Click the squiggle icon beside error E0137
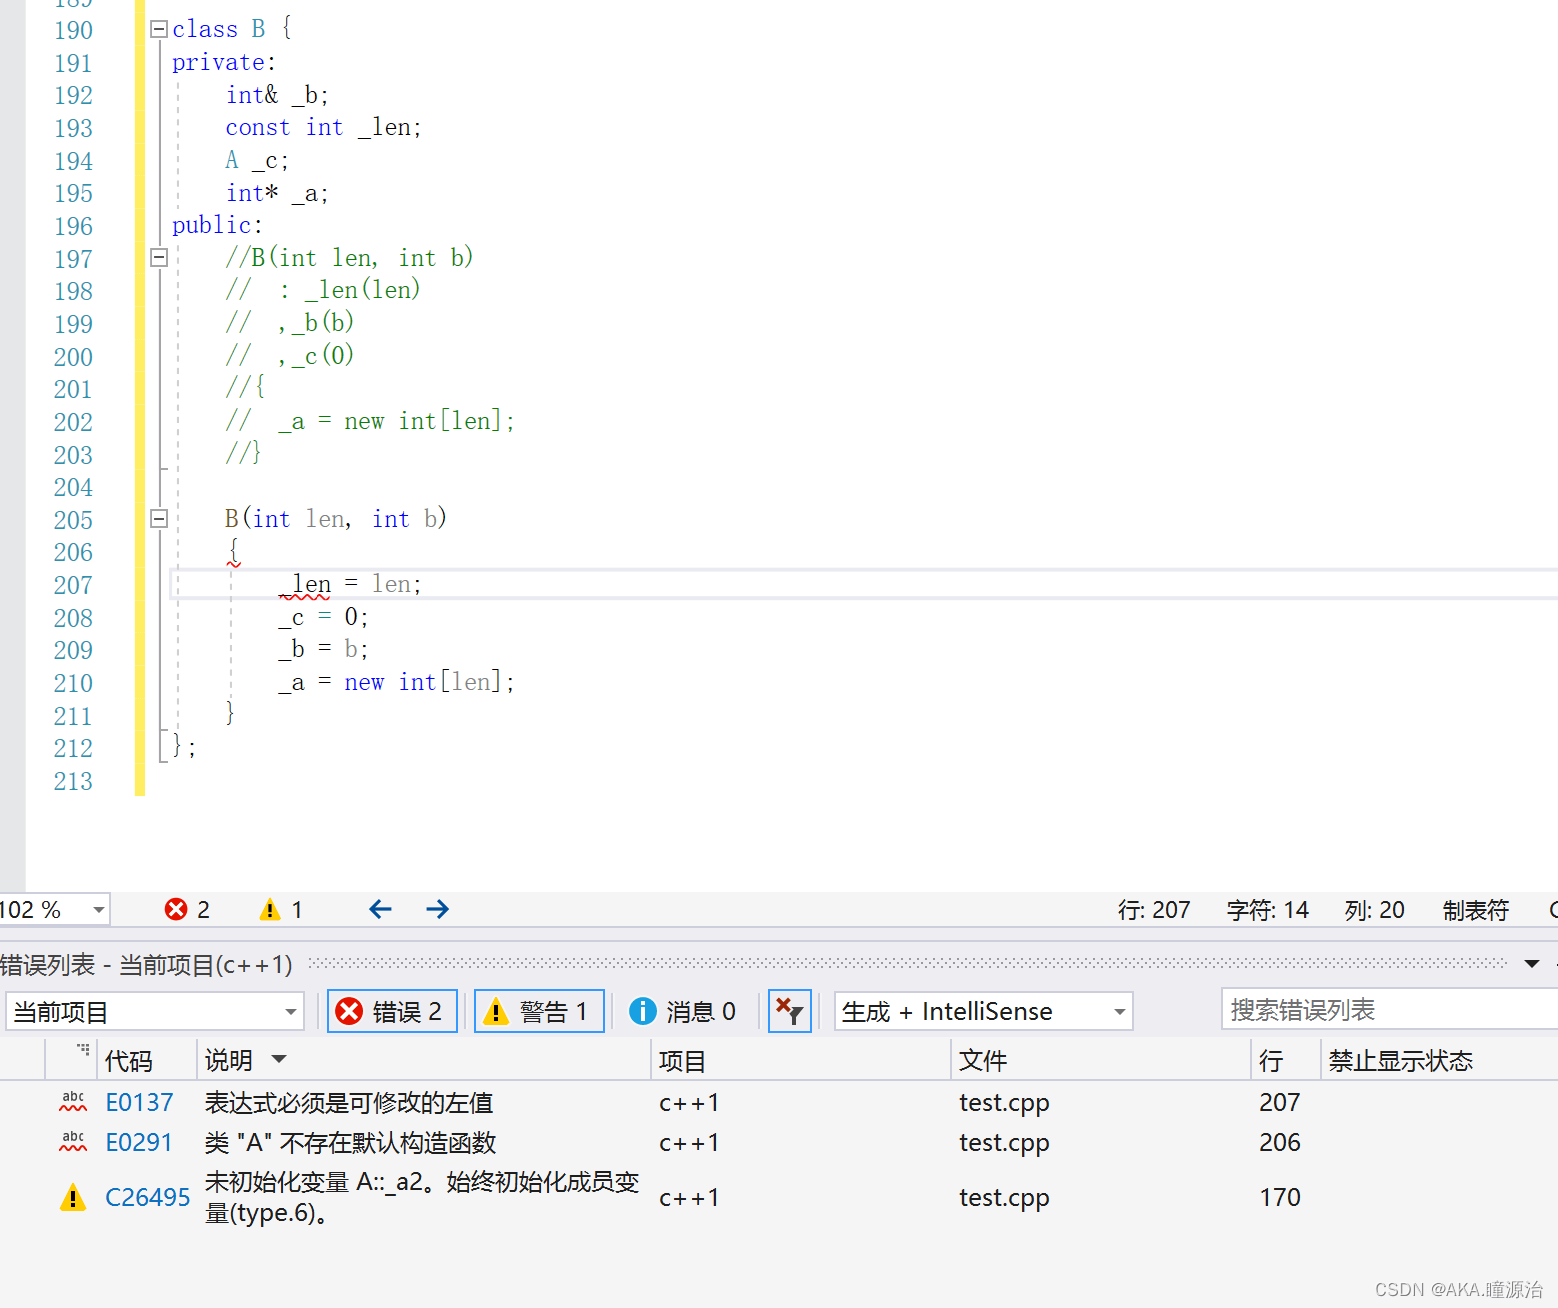 pyautogui.click(x=72, y=1101)
